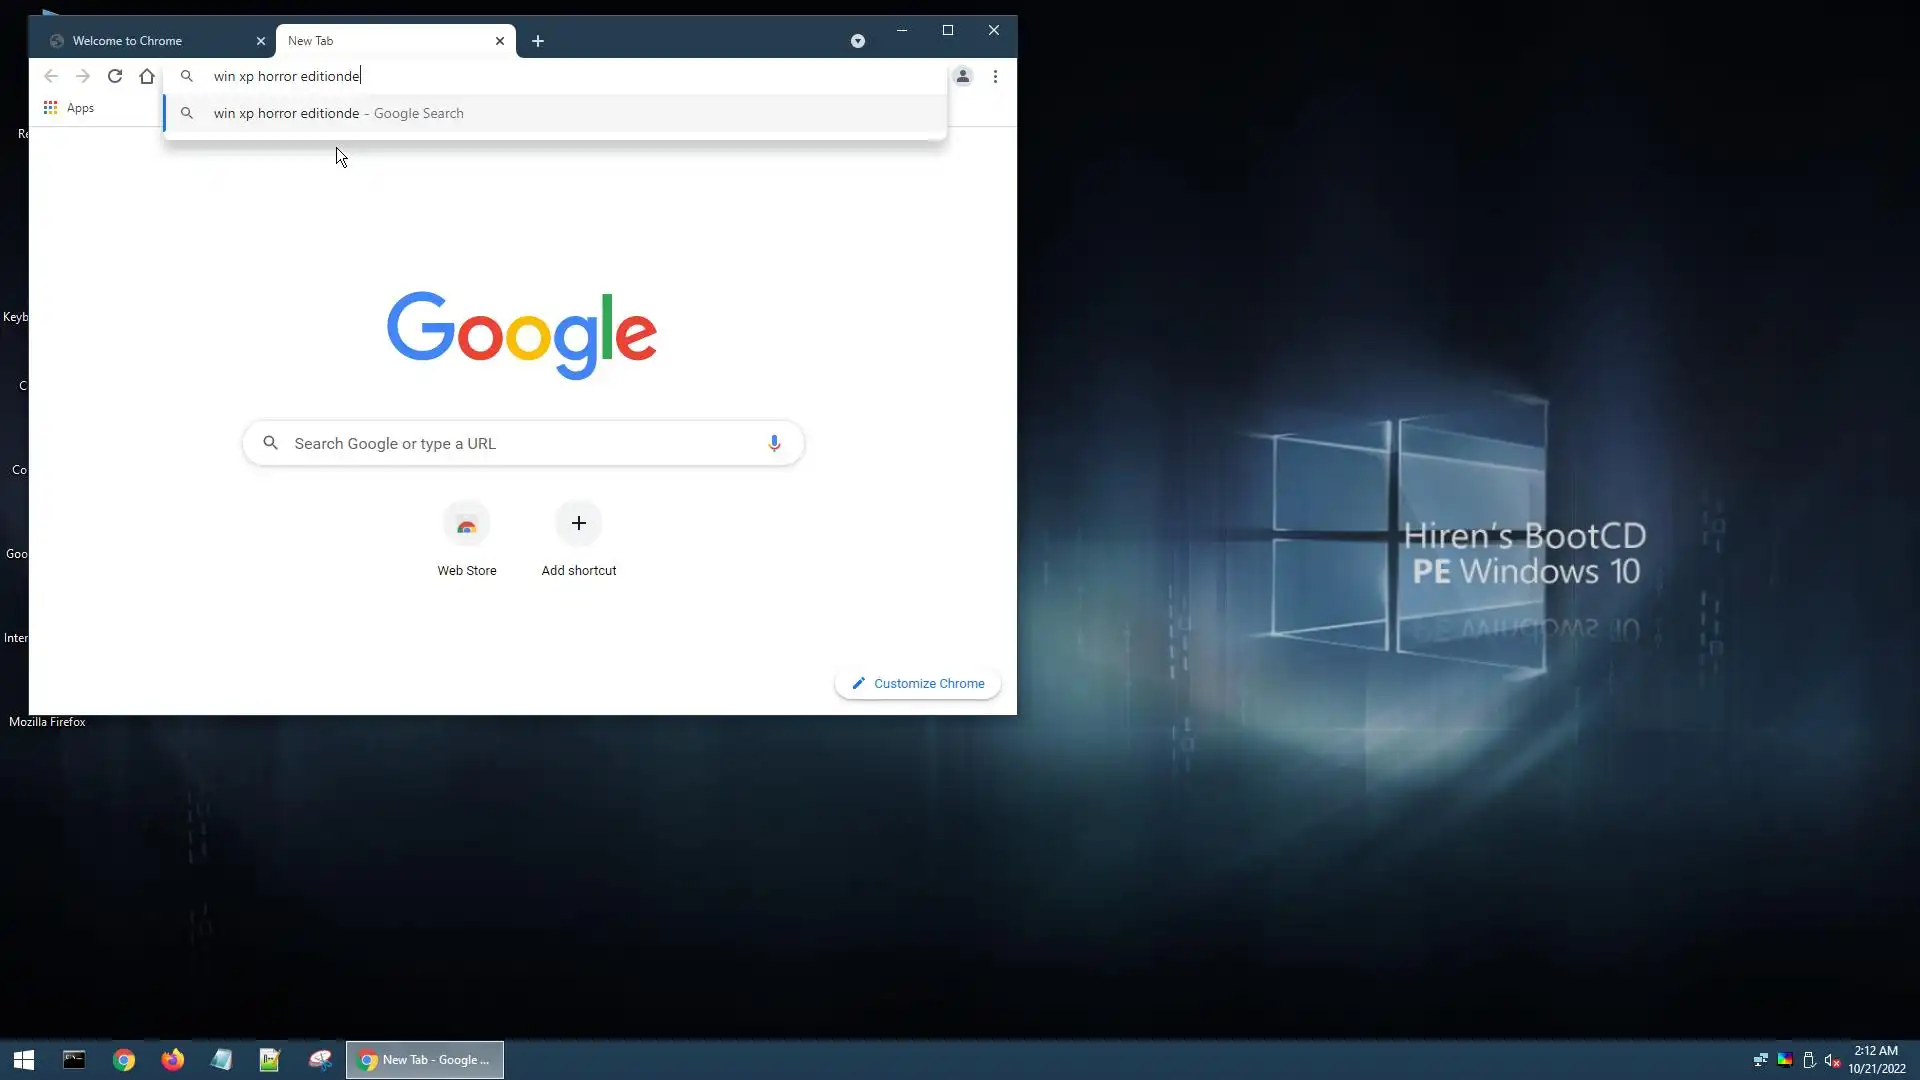1920x1080 pixels.
Task: Open the Windows Start menu
Action: [x=24, y=1060]
